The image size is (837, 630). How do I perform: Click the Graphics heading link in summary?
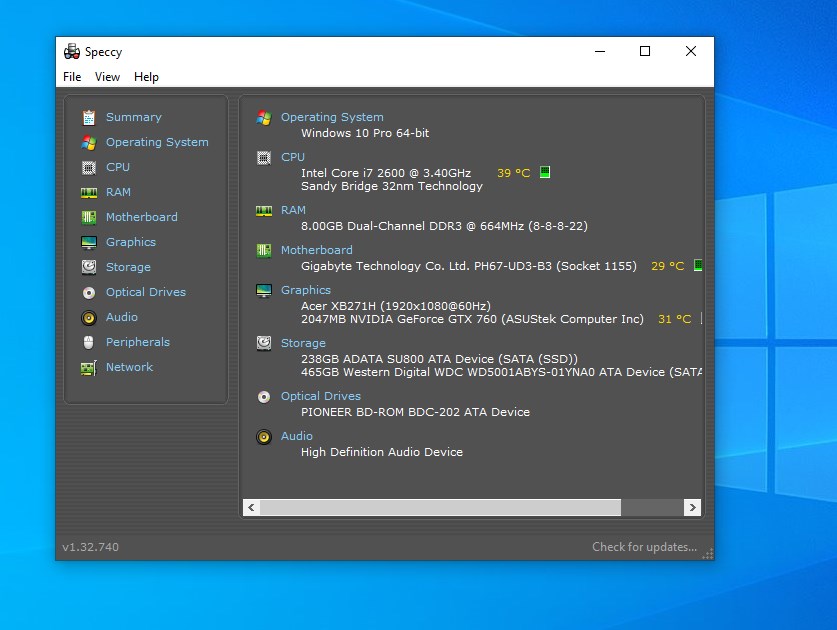click(306, 290)
